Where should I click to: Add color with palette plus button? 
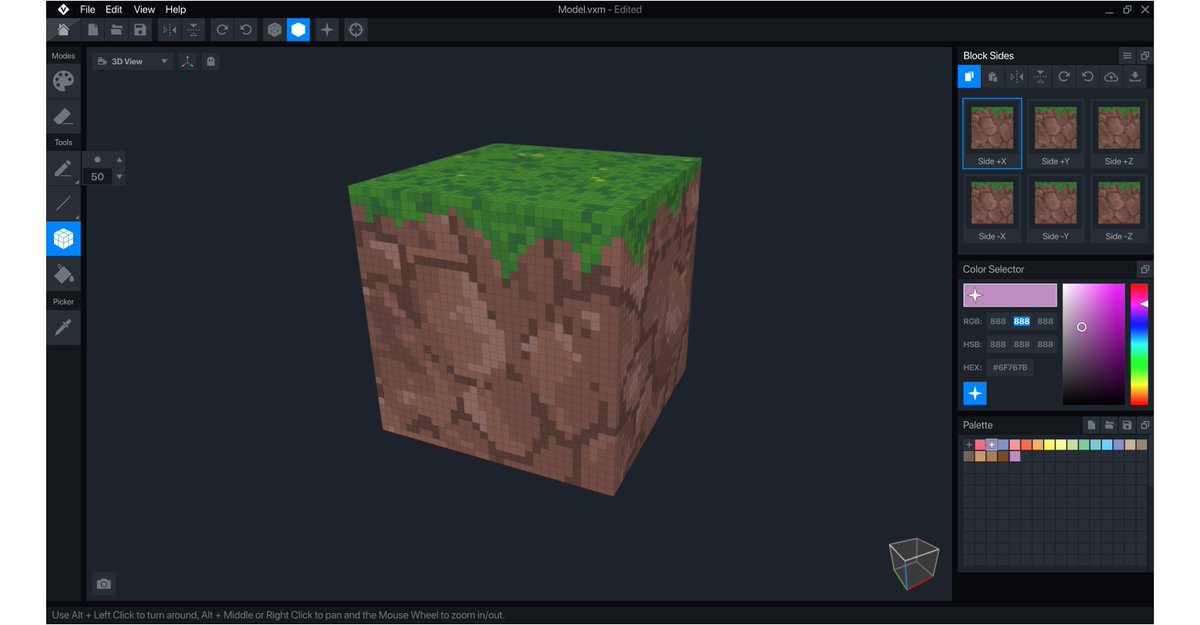968,444
